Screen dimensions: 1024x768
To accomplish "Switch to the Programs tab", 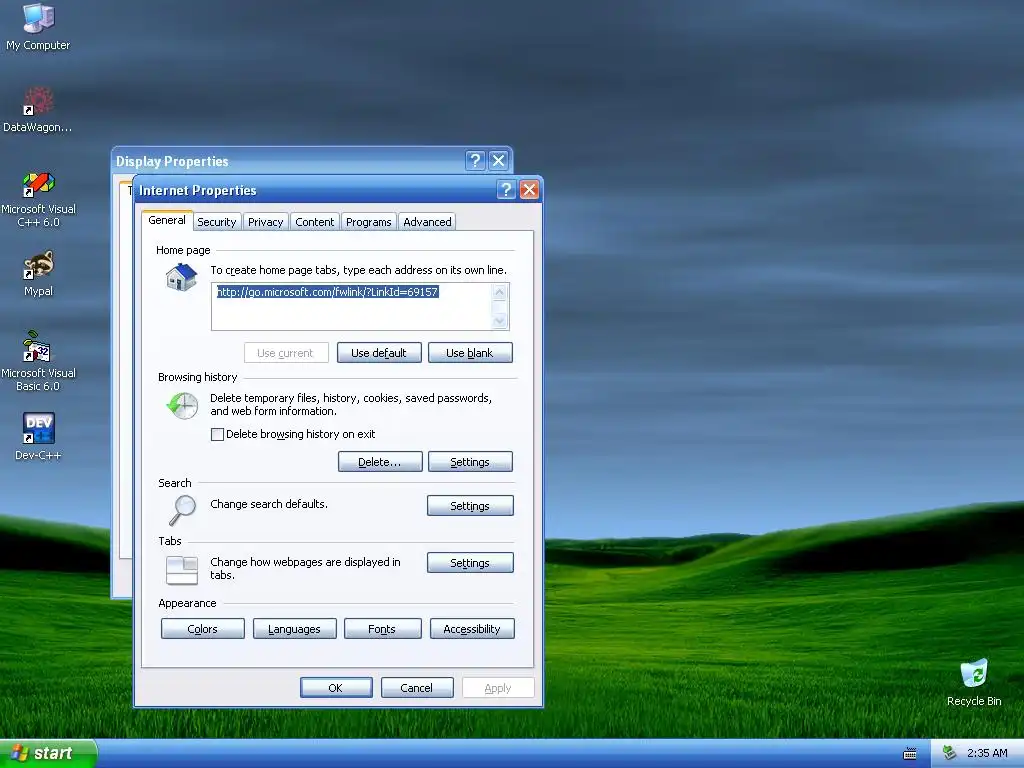I will click(x=368, y=222).
